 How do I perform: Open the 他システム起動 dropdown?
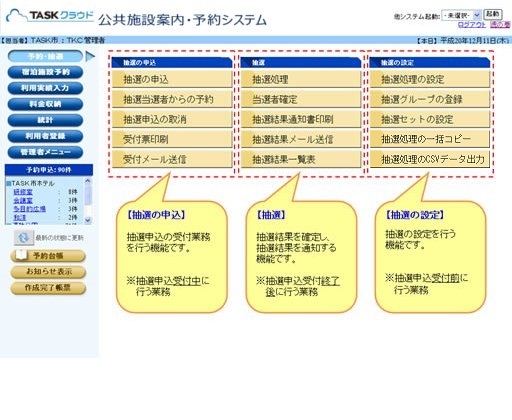[461, 15]
